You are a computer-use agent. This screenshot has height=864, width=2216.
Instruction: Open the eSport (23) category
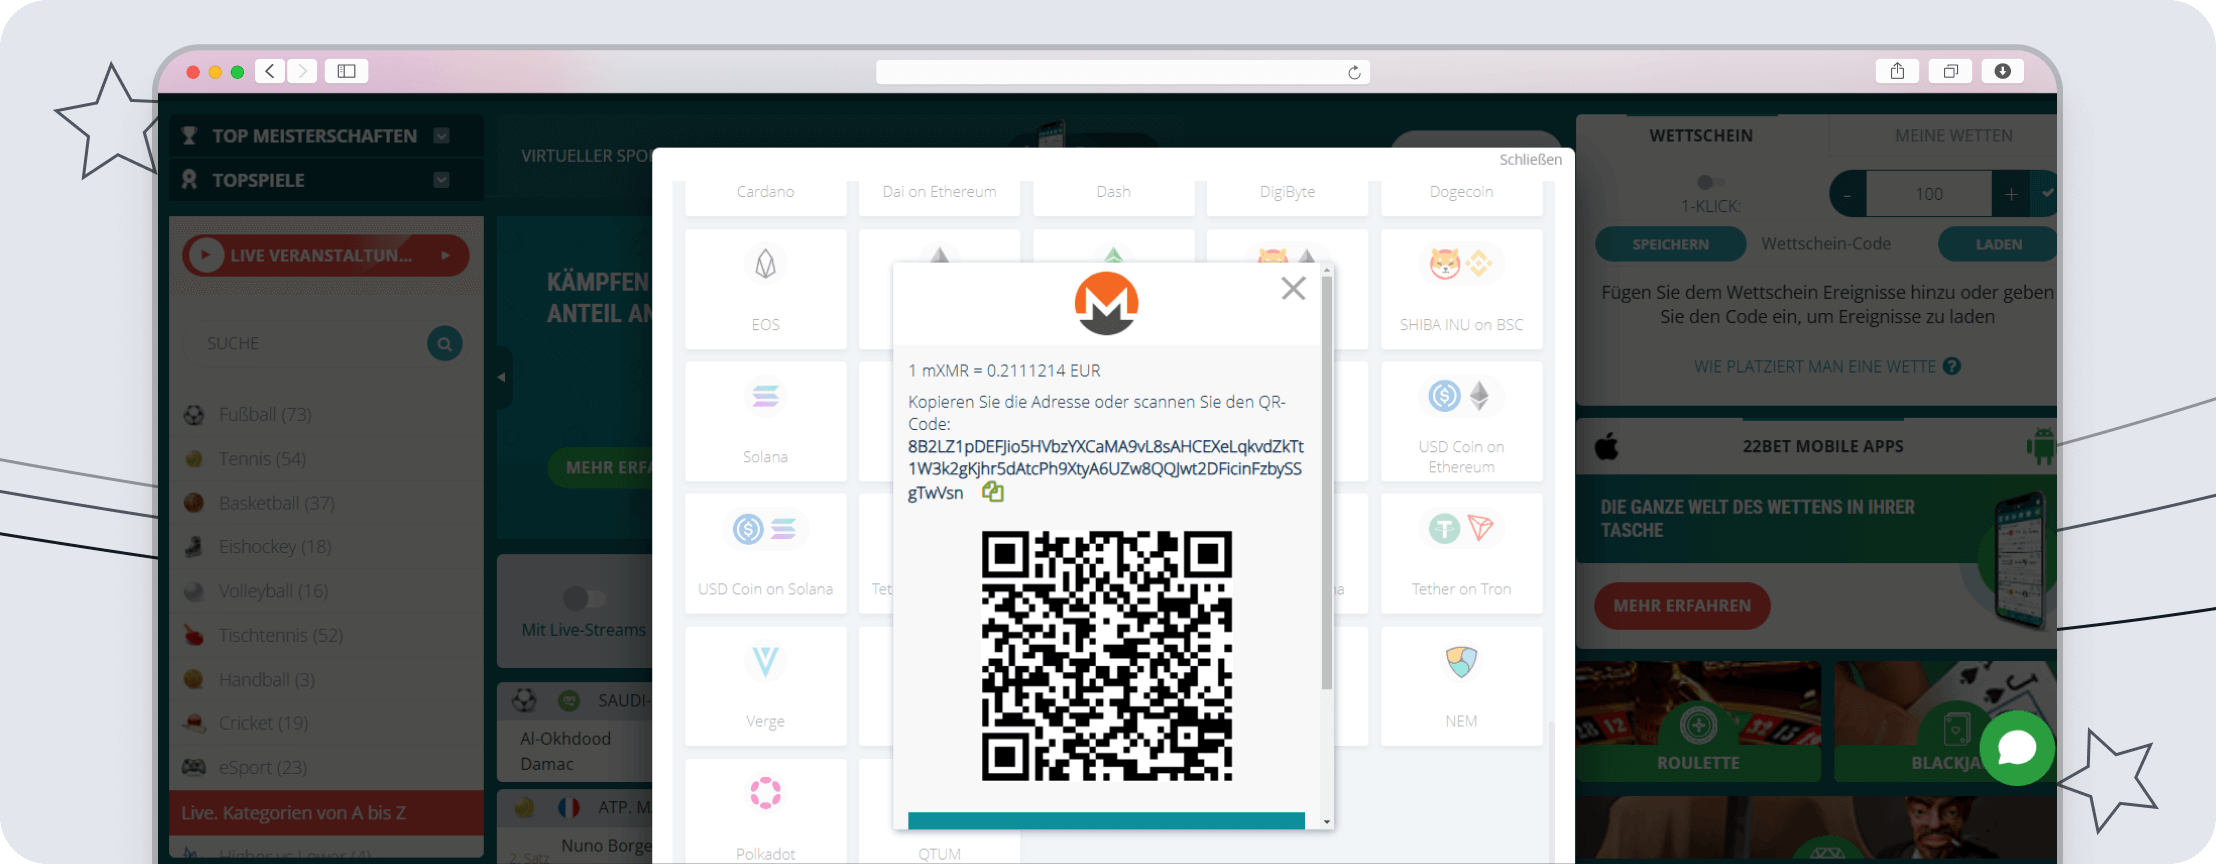[262, 767]
